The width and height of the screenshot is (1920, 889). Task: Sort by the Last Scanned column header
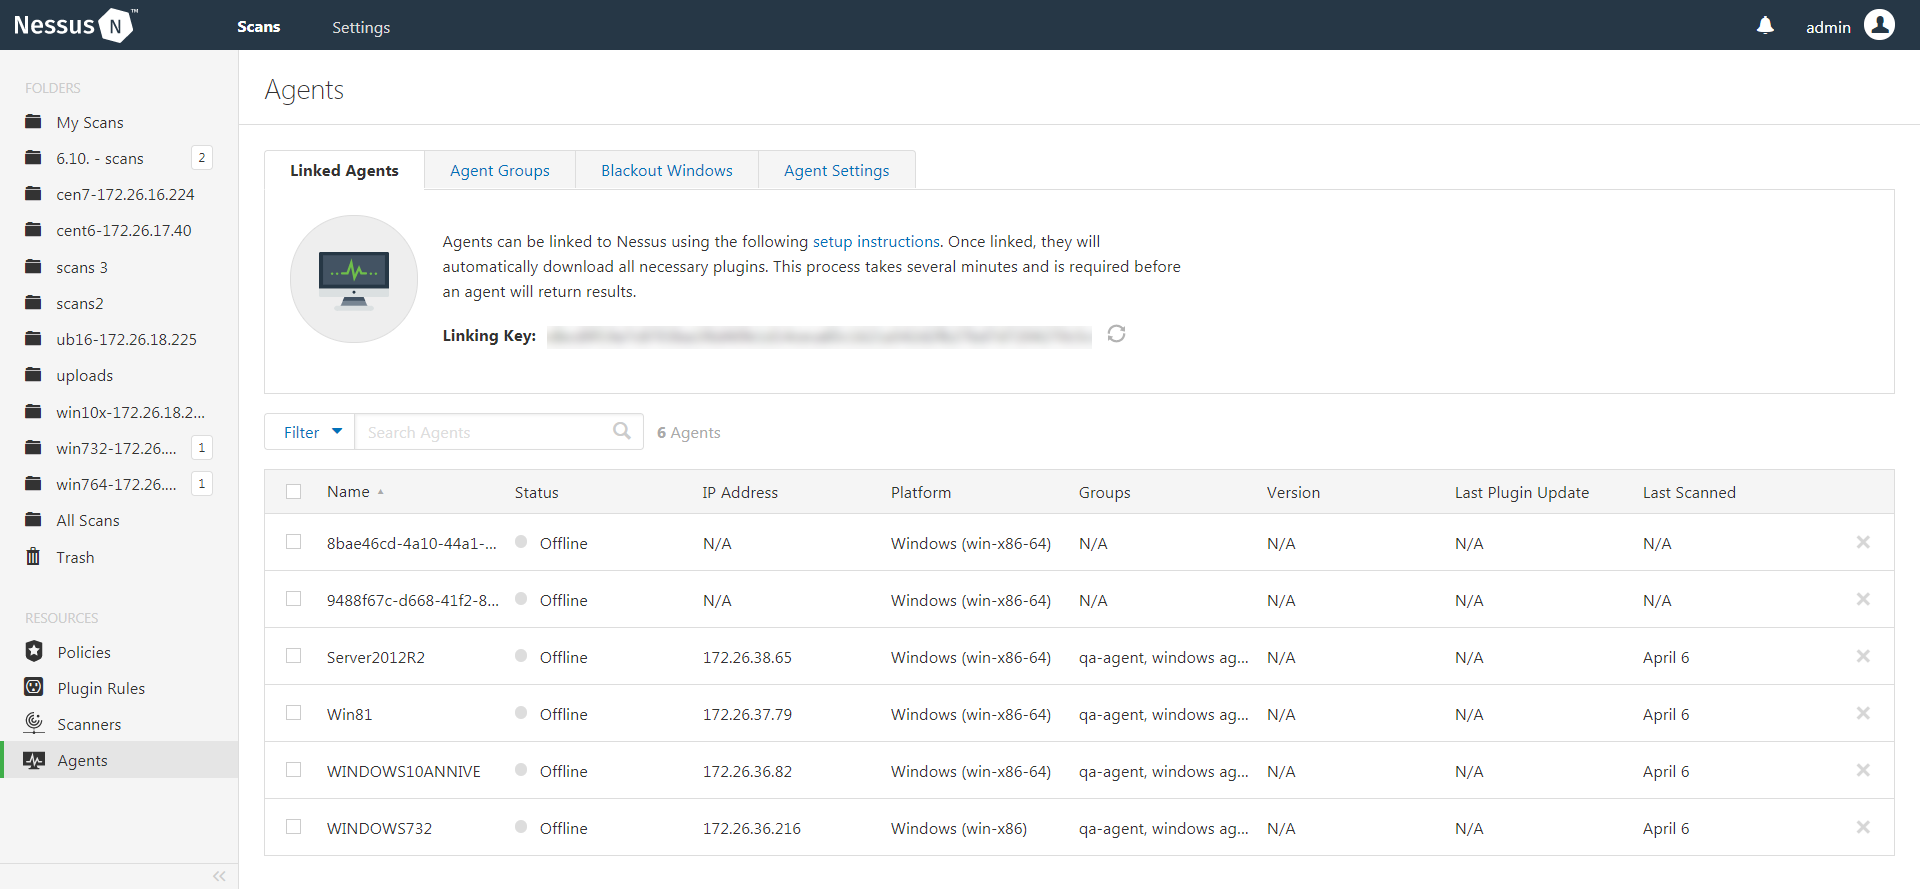(x=1689, y=492)
